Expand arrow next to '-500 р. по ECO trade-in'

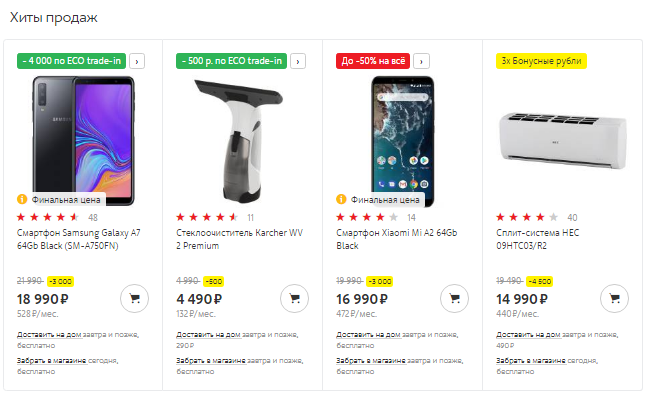point(298,61)
